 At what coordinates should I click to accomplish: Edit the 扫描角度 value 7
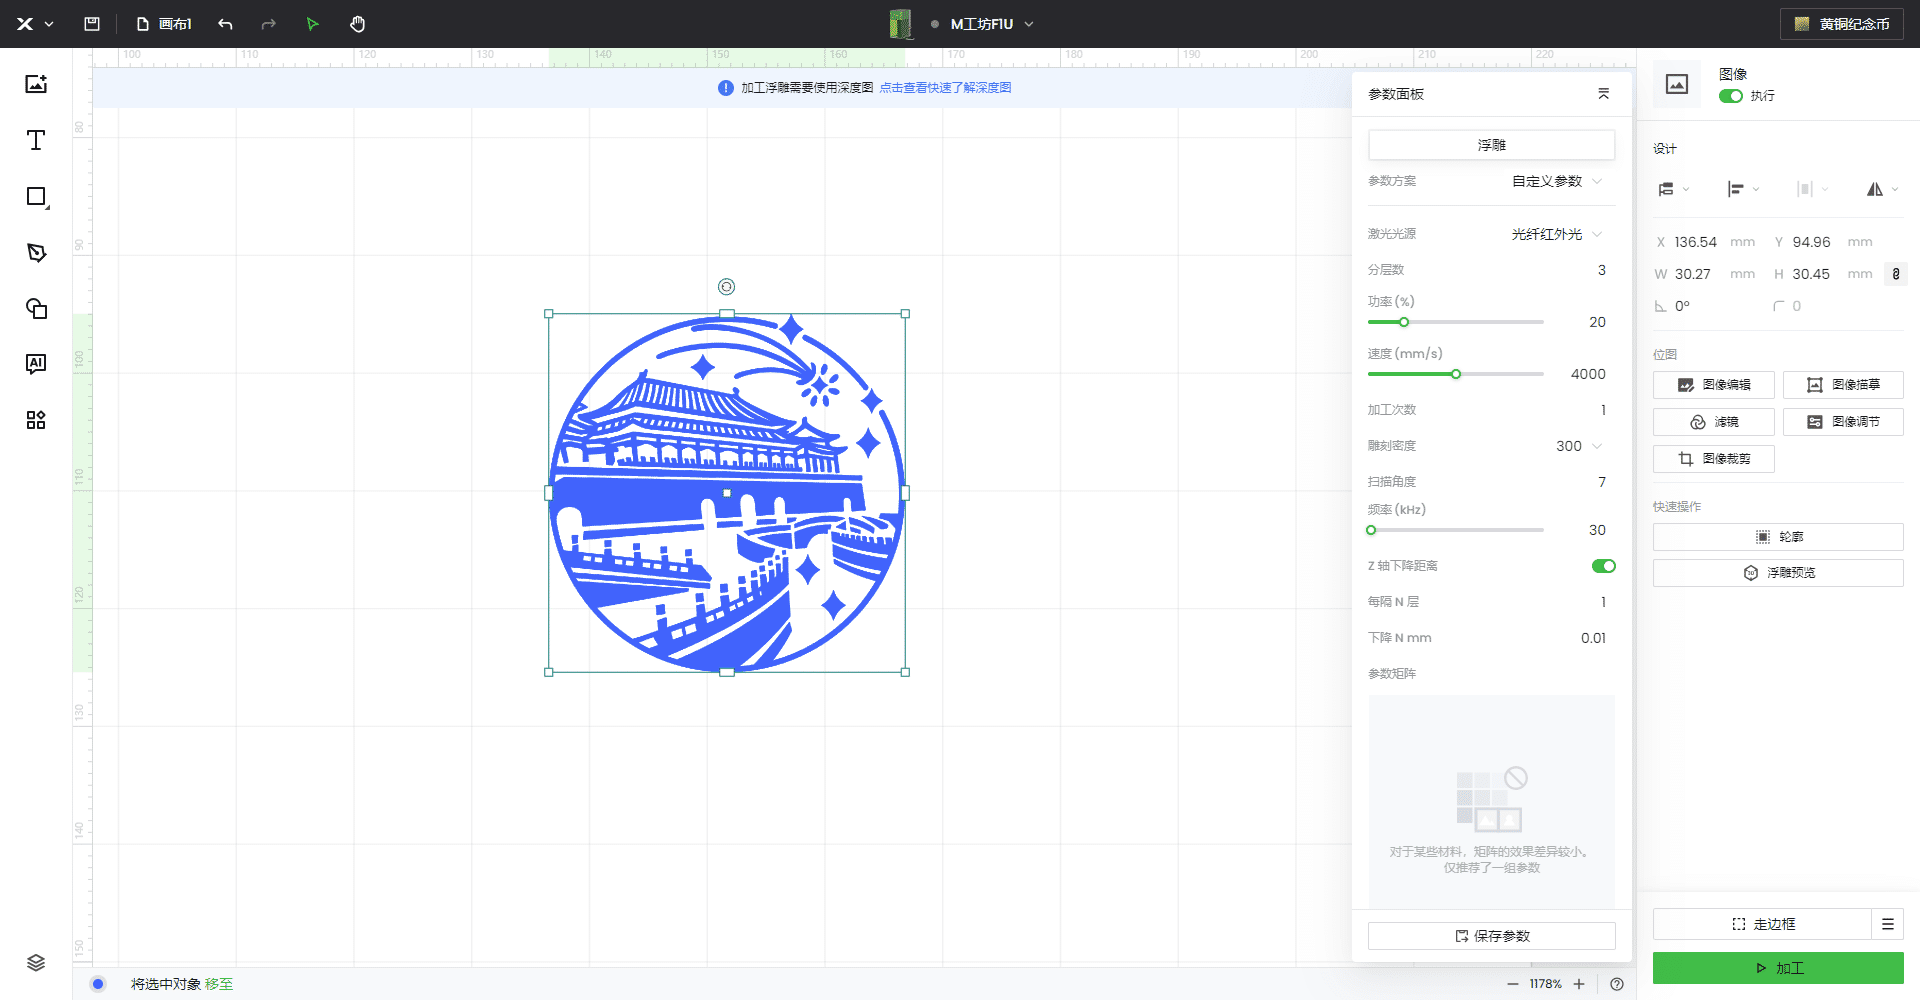coord(1601,482)
